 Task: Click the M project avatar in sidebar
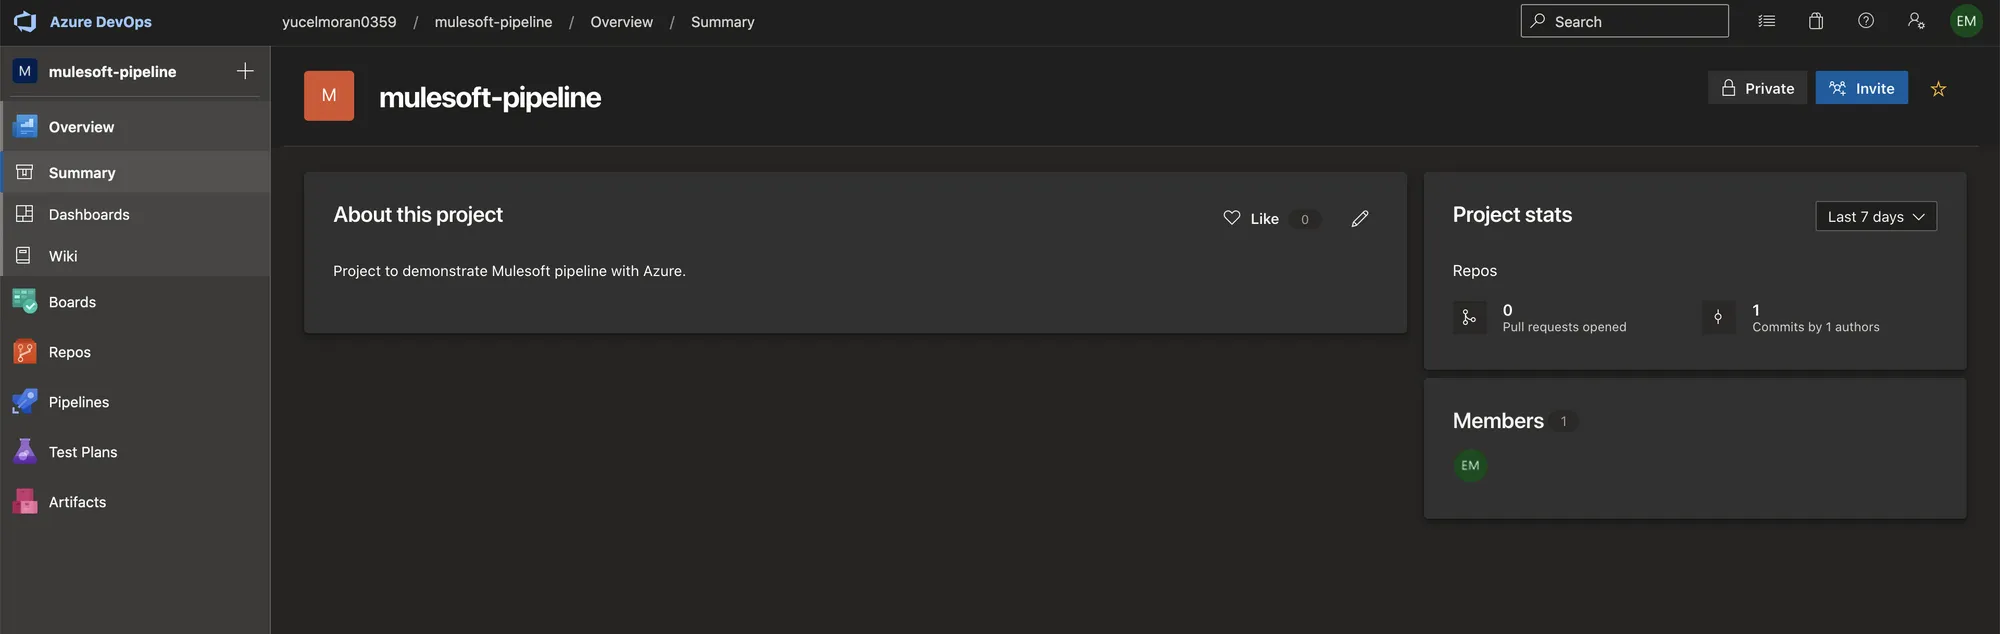pyautogui.click(x=25, y=71)
